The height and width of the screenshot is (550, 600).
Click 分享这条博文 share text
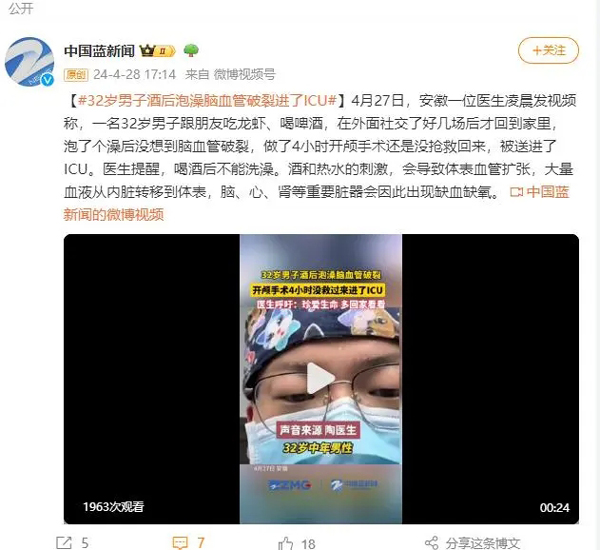(483, 543)
